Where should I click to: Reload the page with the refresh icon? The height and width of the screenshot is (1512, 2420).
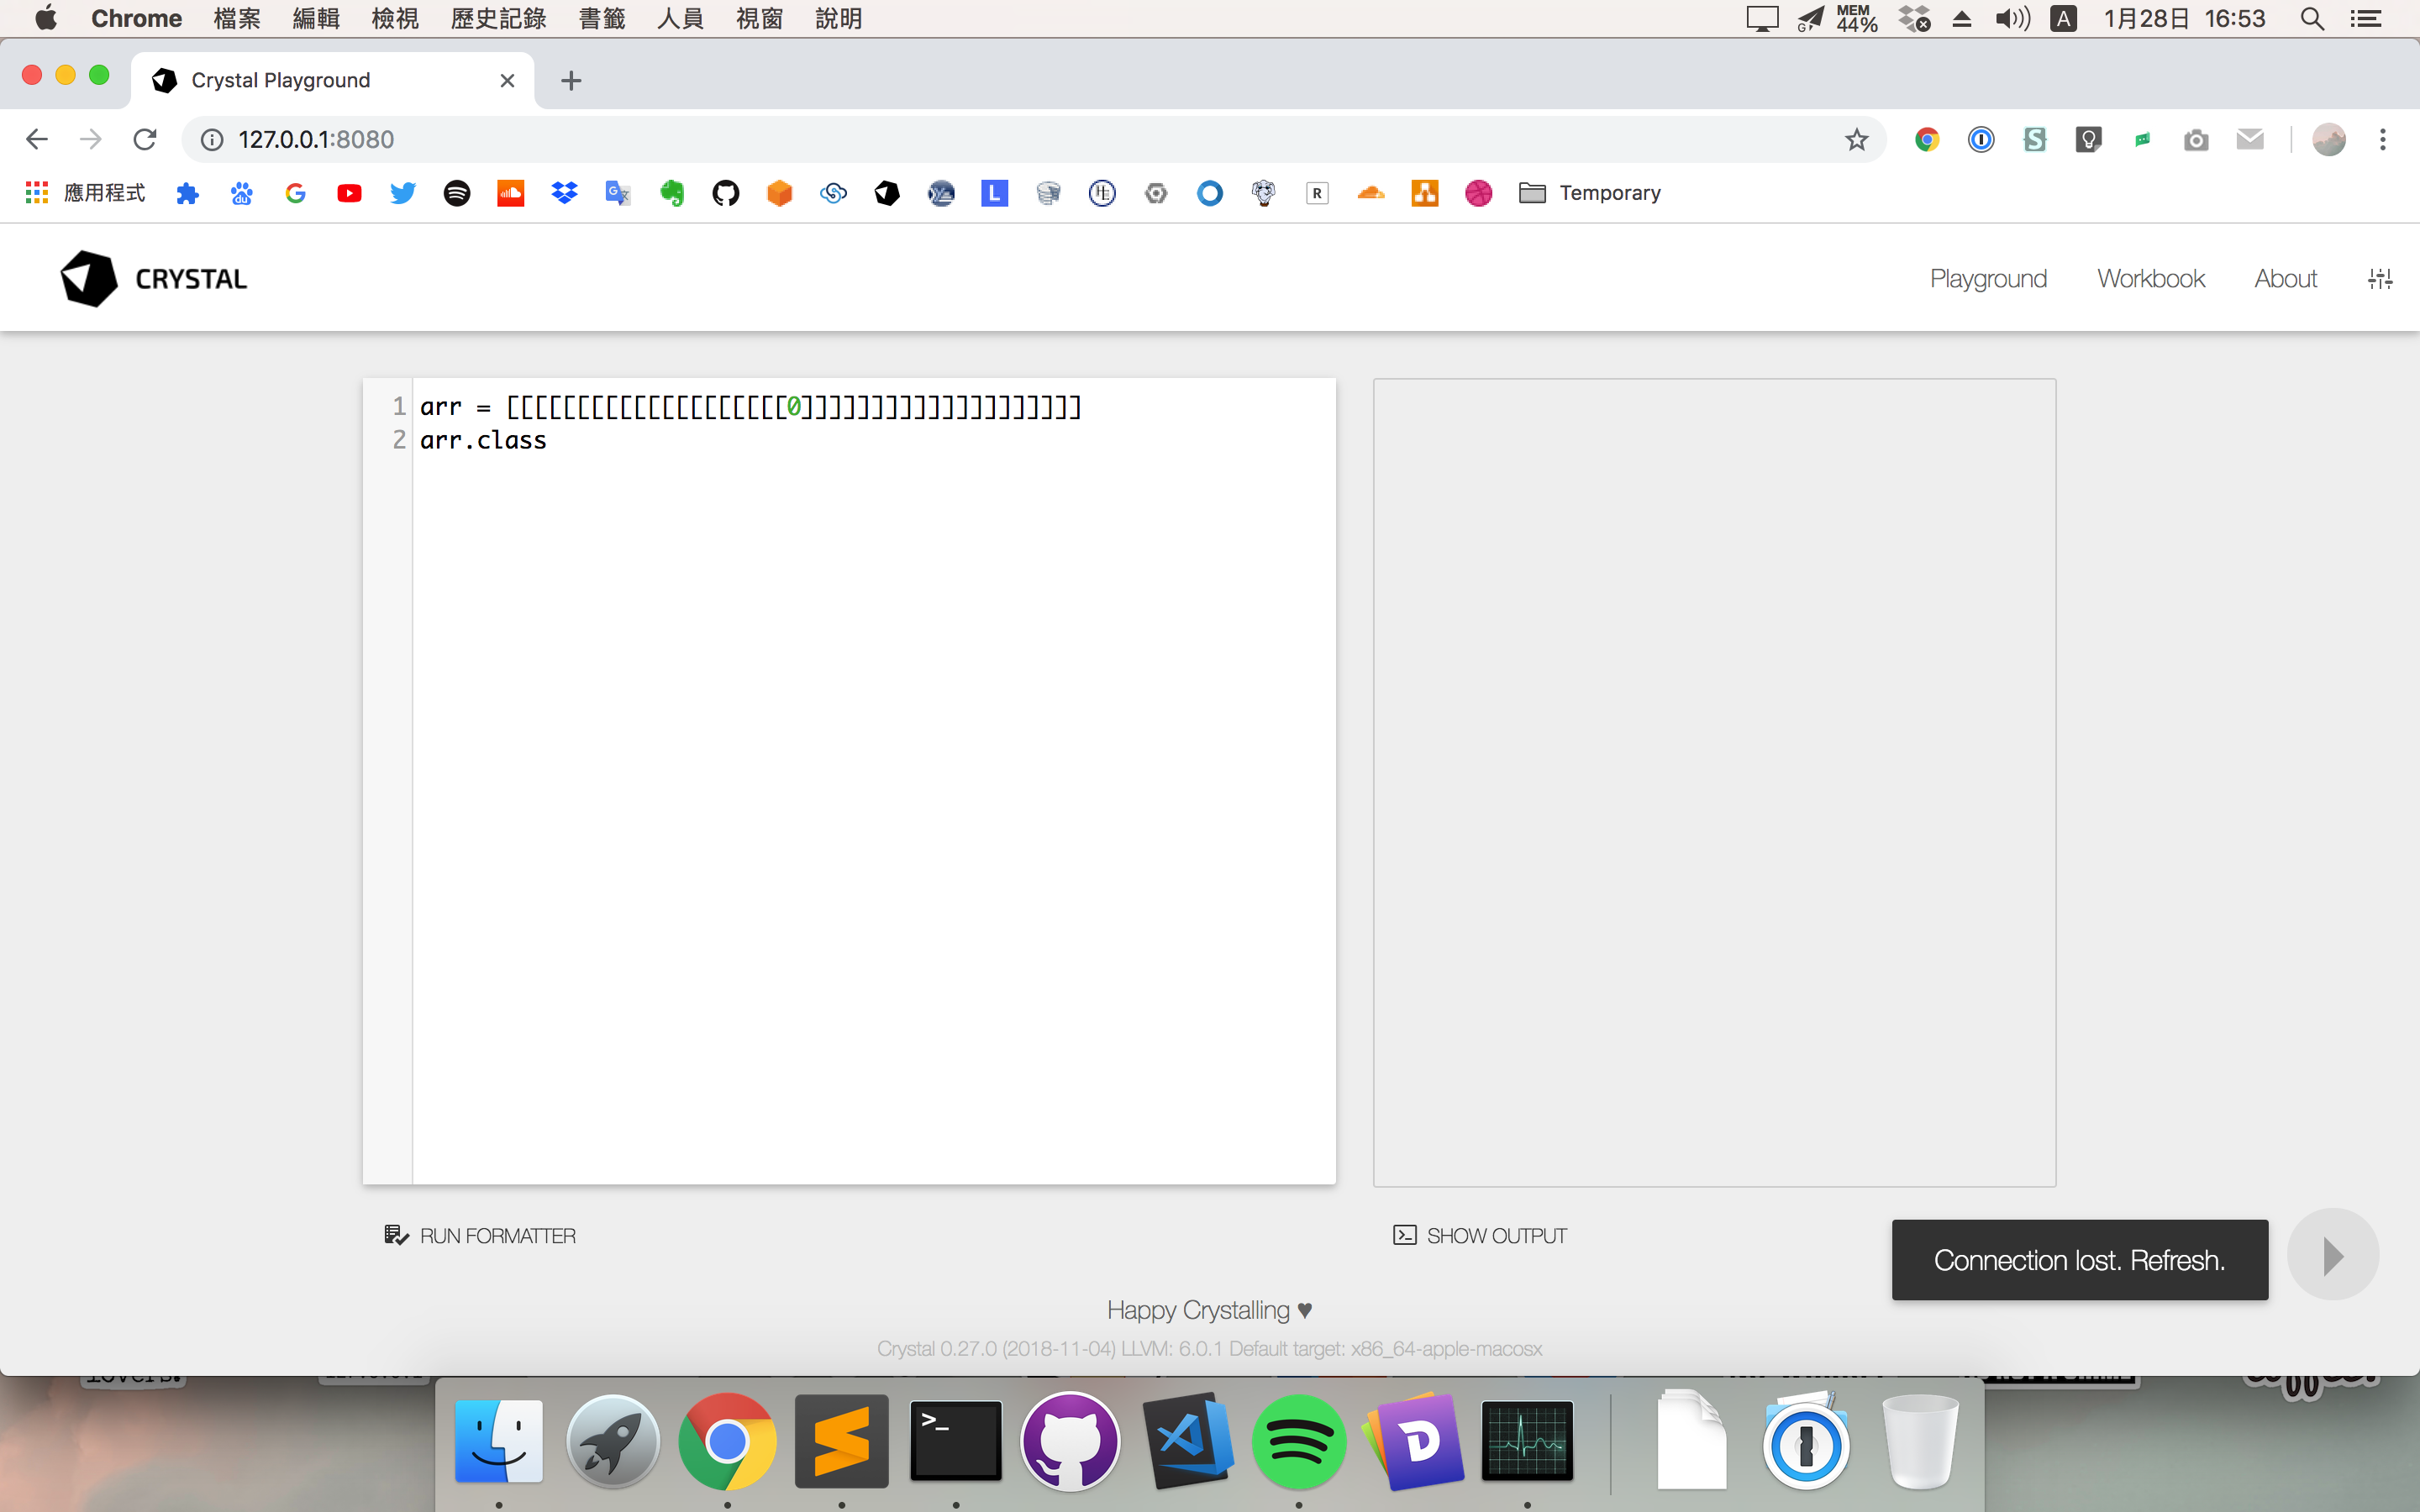coord(145,139)
